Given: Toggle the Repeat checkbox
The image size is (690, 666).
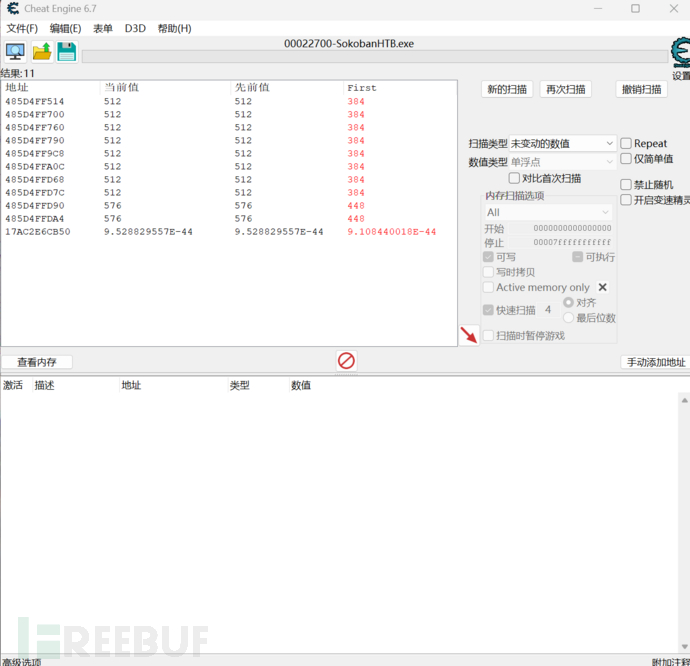Looking at the screenshot, I should pyautogui.click(x=626, y=144).
